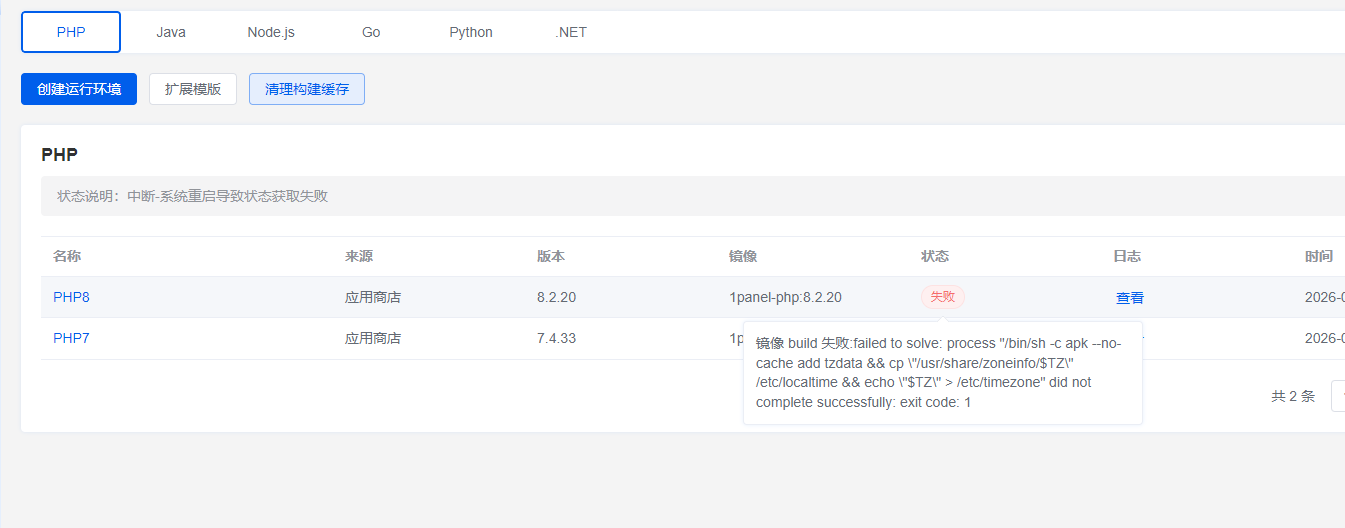Click the 日志 column header
1345x528 pixels.
point(1127,256)
